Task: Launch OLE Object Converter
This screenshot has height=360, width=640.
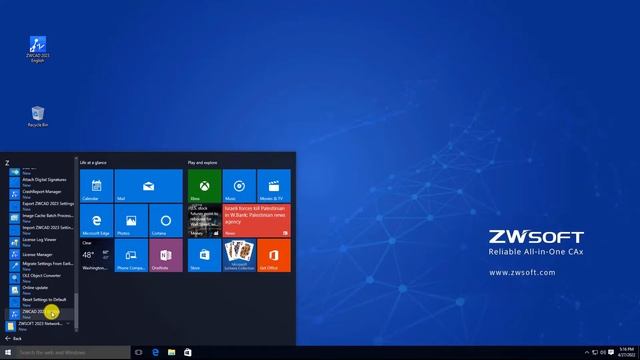Action: point(41,278)
